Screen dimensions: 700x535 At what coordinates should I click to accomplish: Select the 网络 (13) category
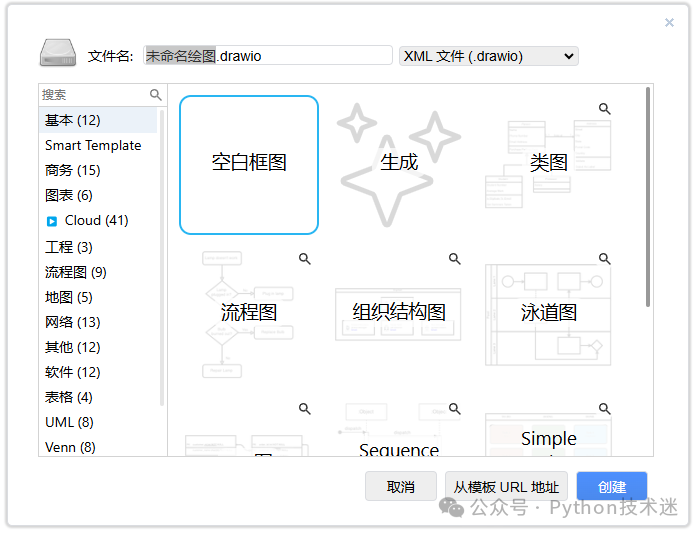pos(98,322)
